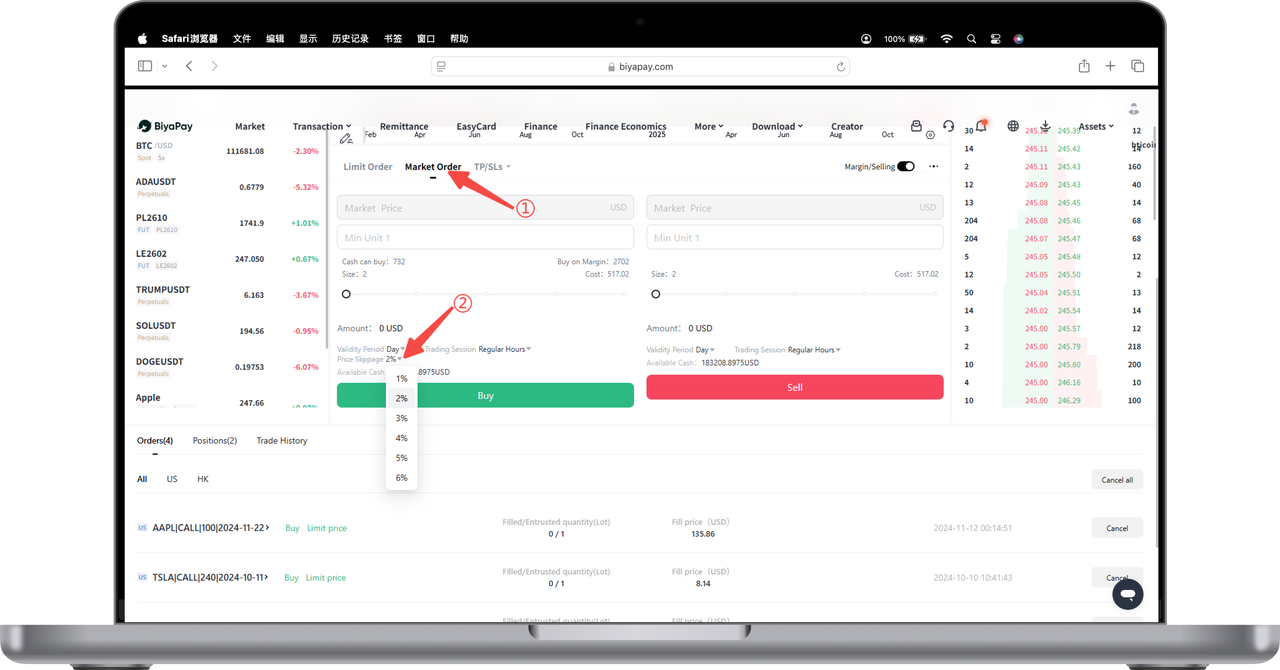The image size is (1280, 670).
Task: Open the Positions(2) tab
Action: (214, 441)
